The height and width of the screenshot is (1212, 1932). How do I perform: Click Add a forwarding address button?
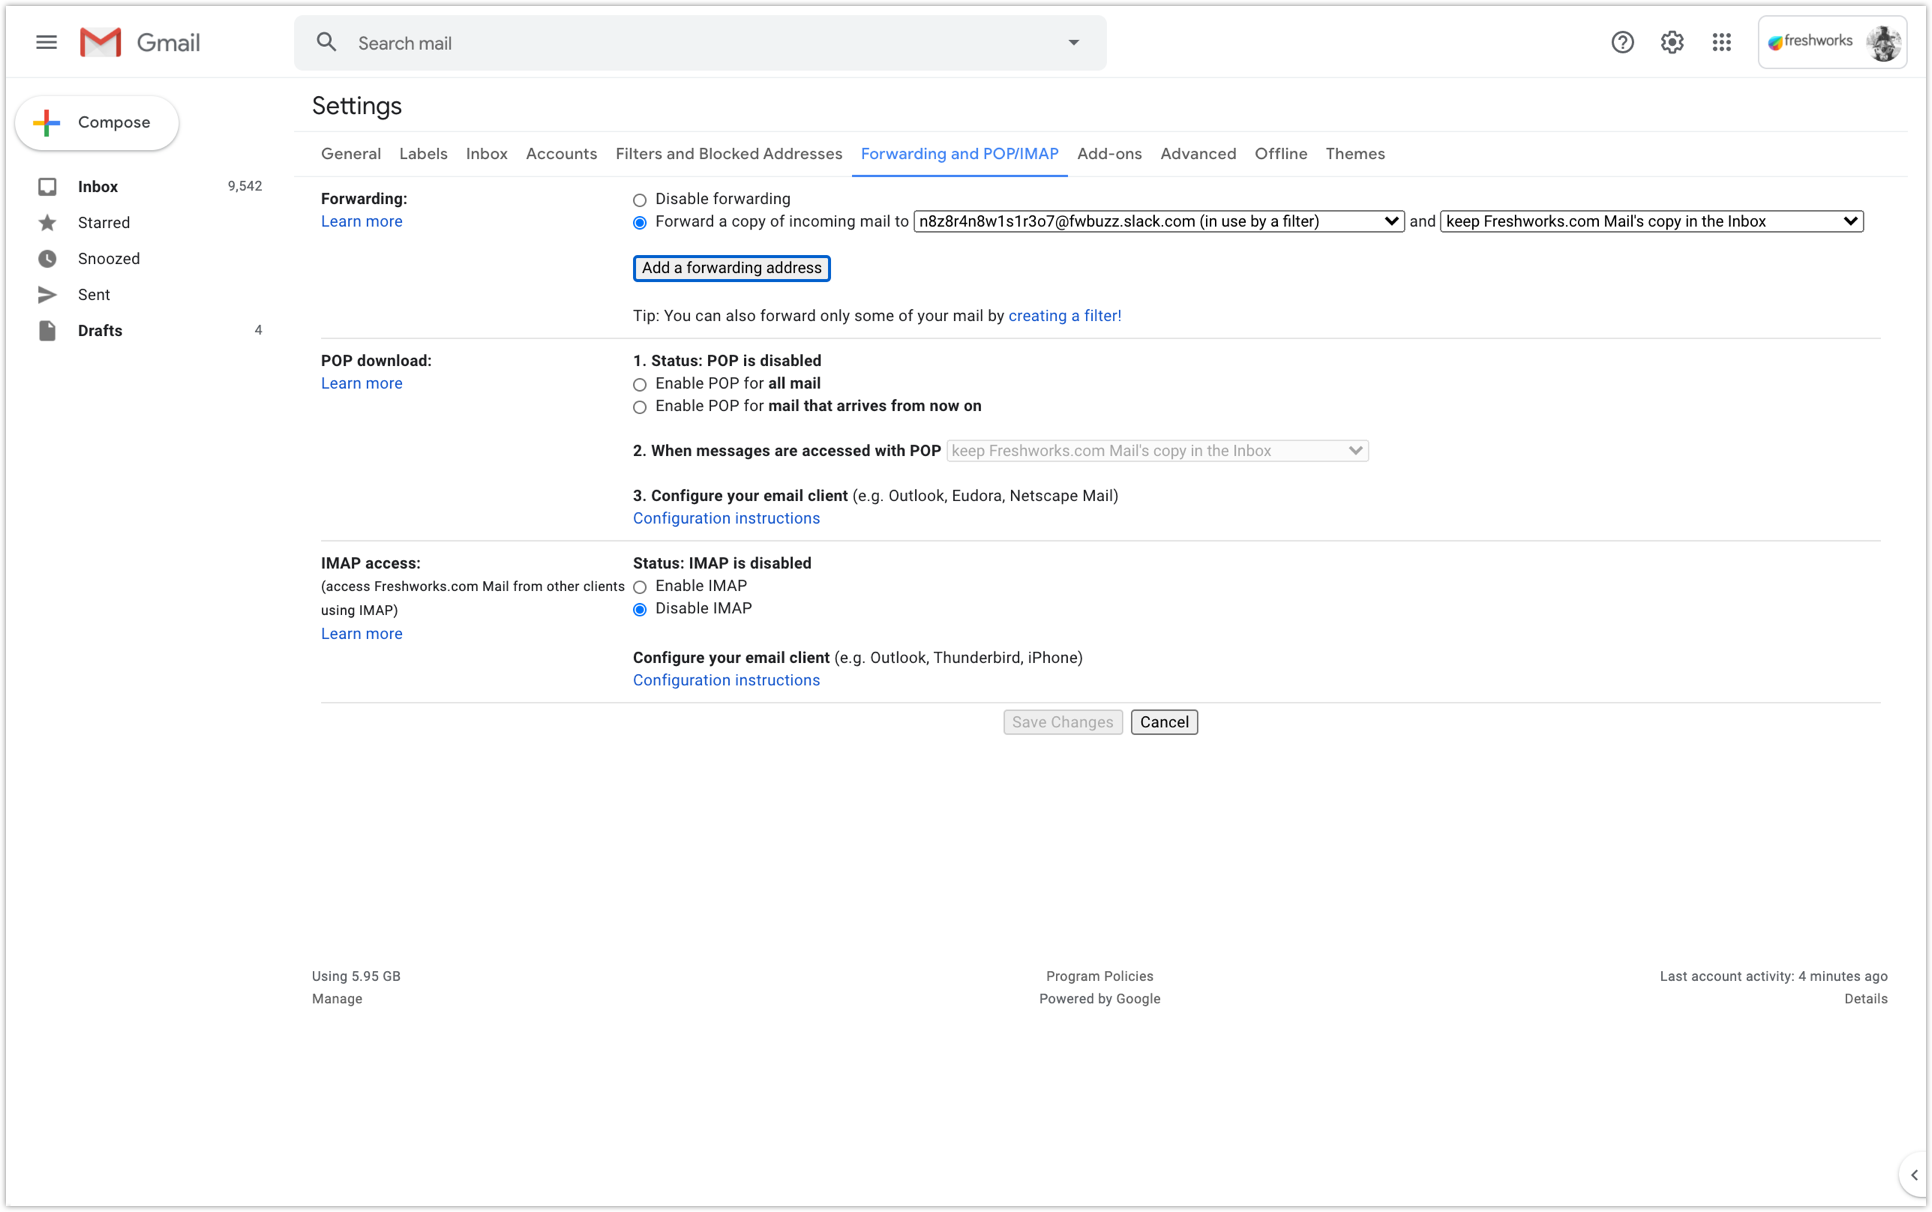pos(731,268)
